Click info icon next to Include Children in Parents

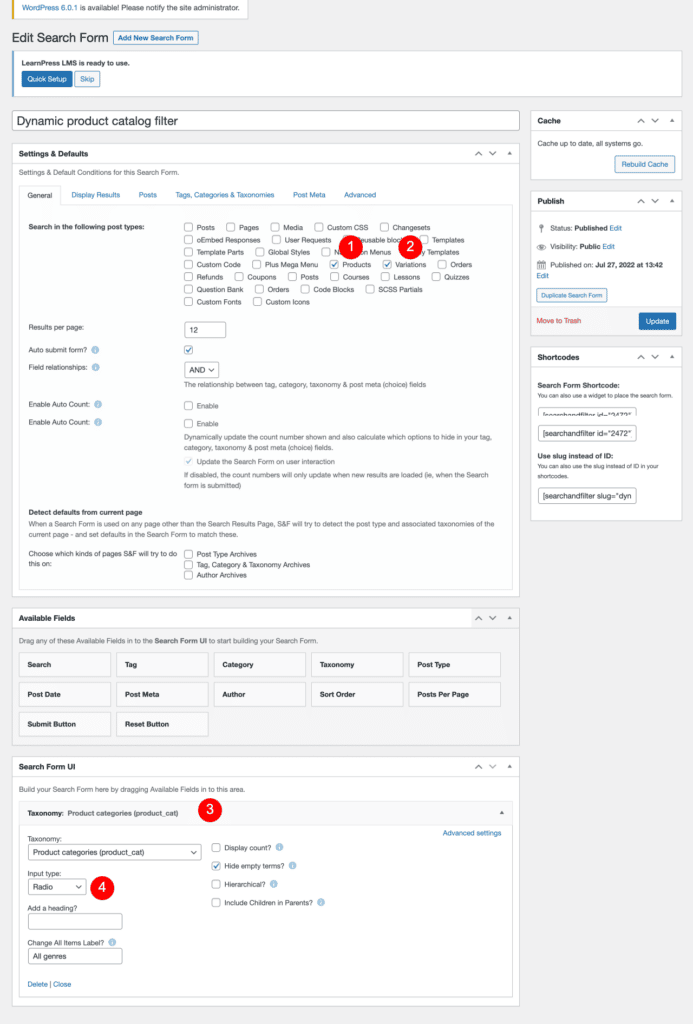point(321,902)
